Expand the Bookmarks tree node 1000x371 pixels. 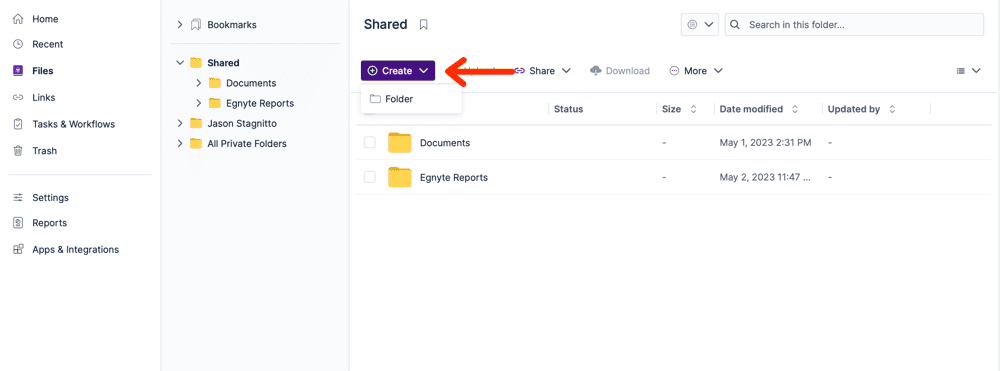coord(180,25)
